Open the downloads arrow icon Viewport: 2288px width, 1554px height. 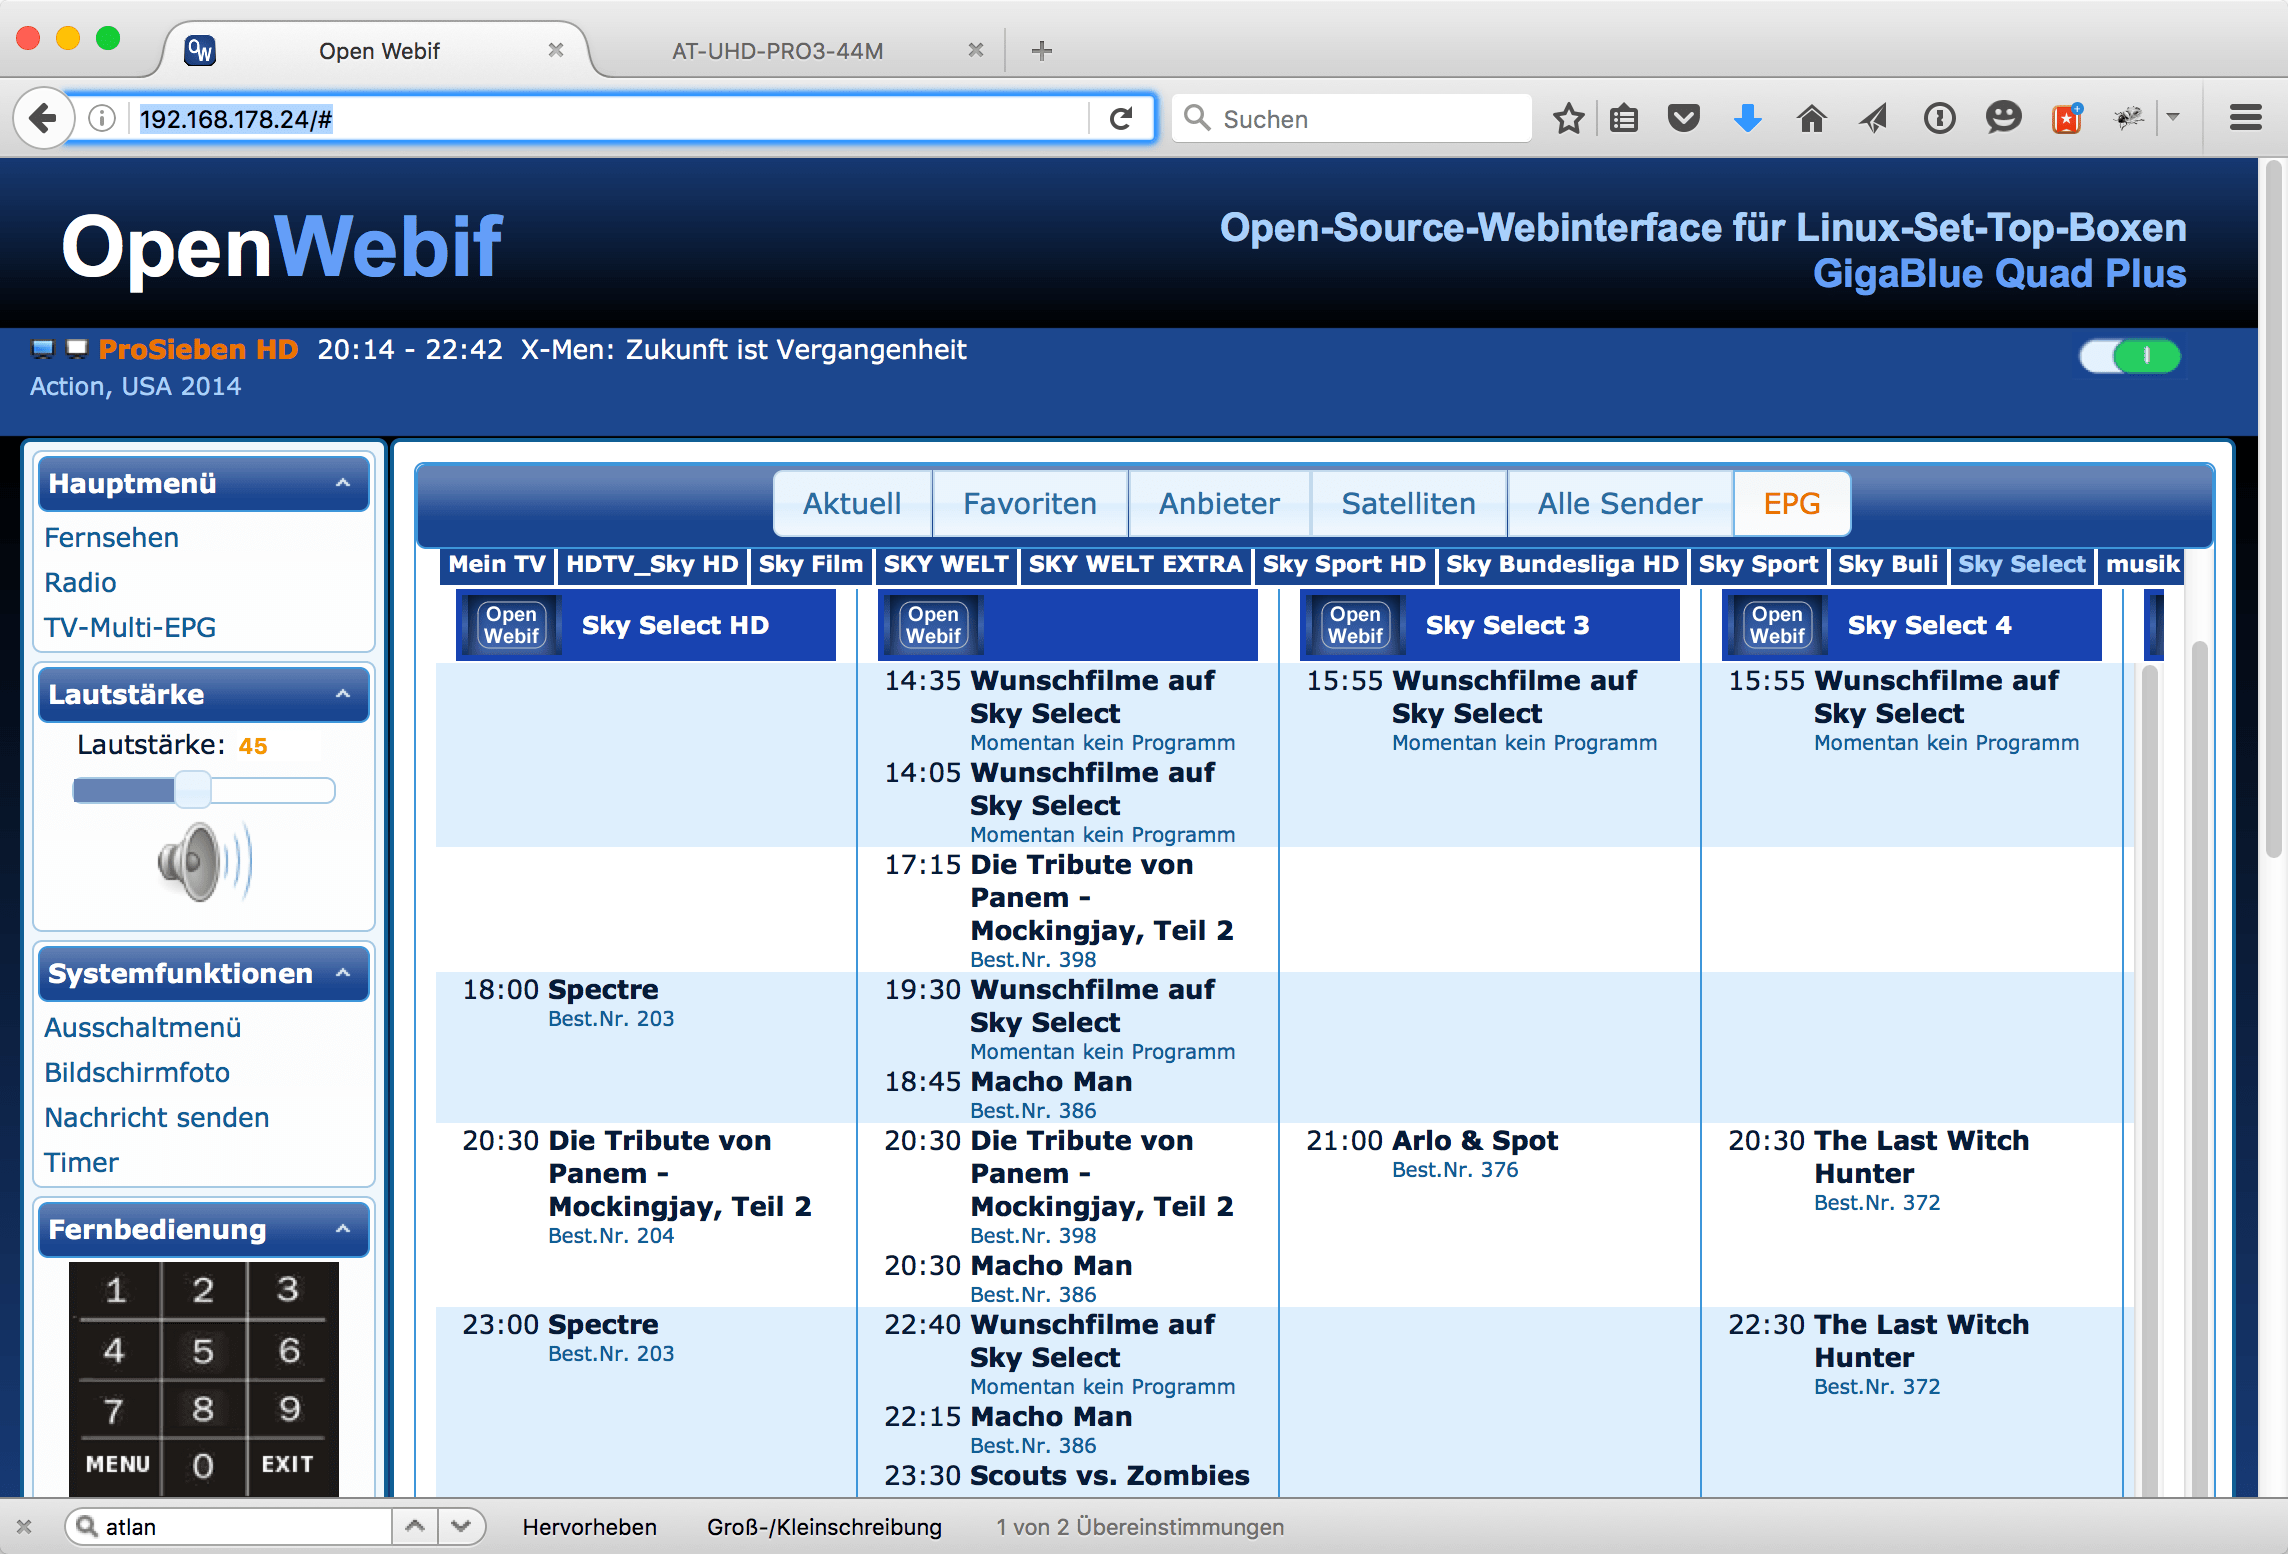click(x=1747, y=119)
